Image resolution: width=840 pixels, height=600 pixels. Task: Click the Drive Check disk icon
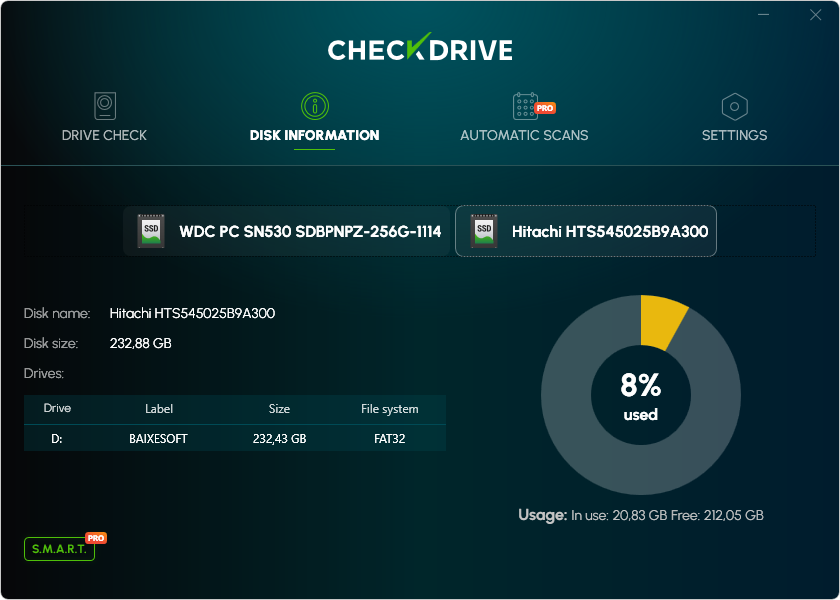104,106
